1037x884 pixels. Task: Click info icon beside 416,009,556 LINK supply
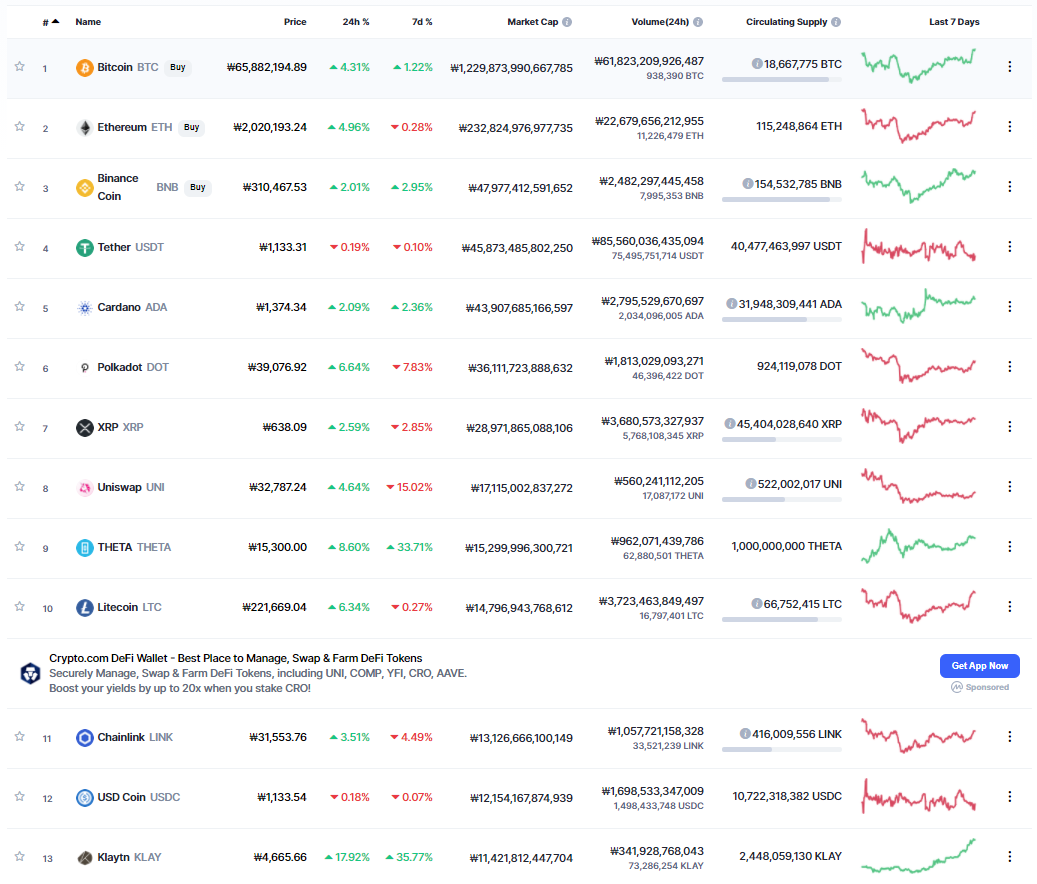(x=745, y=734)
